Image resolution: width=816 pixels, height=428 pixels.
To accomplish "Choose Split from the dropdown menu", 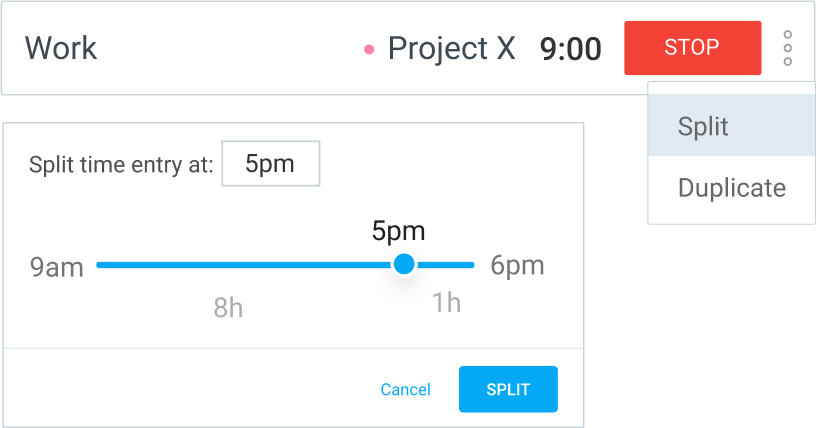I will click(703, 127).
